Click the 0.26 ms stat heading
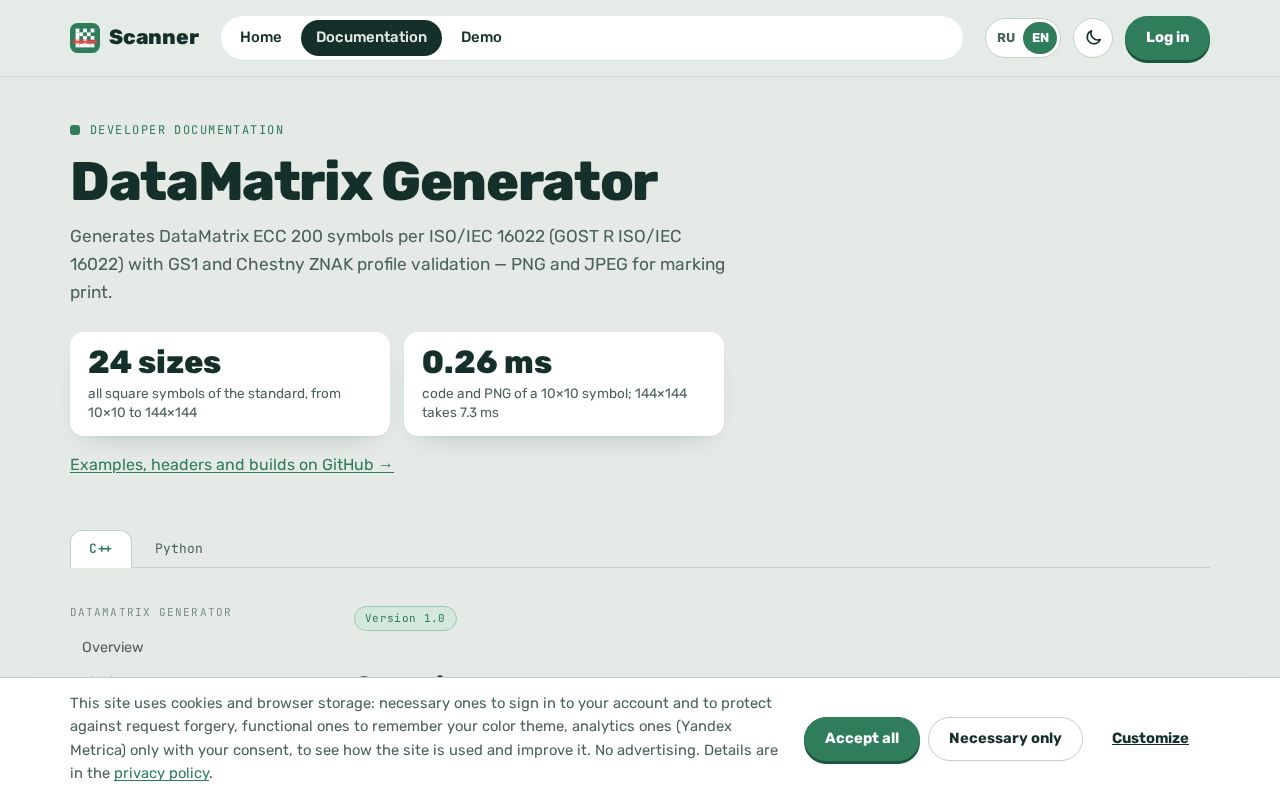Image resolution: width=1280 pixels, height=800 pixels. tap(487, 362)
